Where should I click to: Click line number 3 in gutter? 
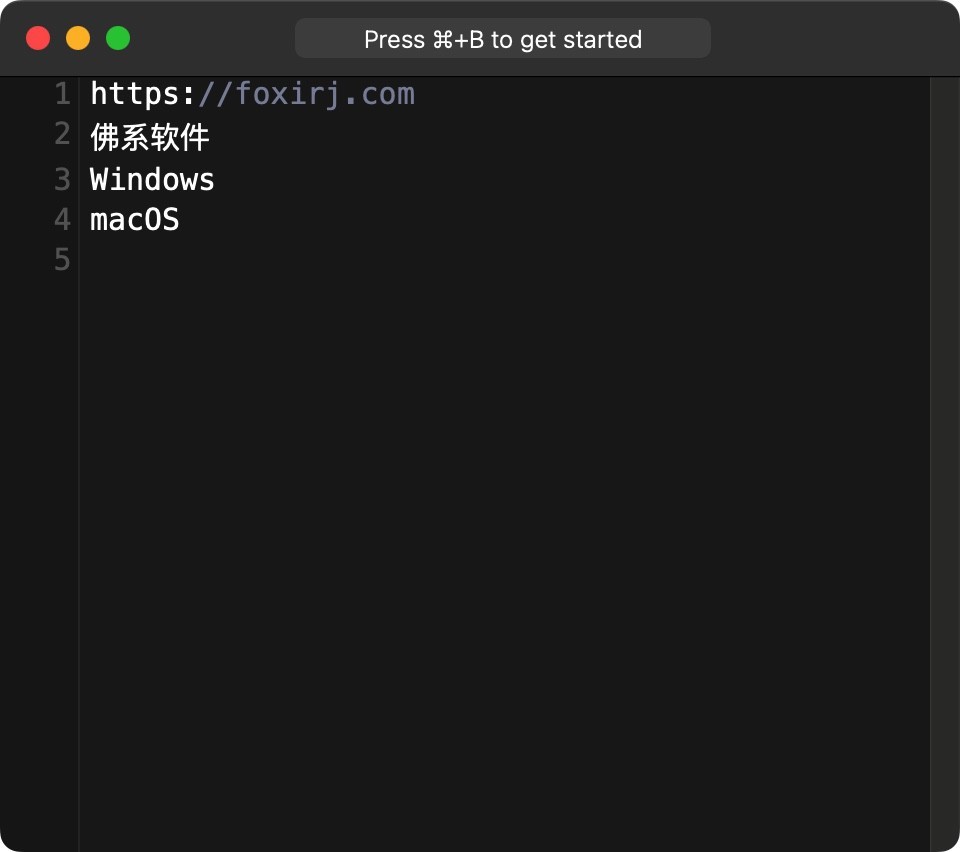coord(62,179)
